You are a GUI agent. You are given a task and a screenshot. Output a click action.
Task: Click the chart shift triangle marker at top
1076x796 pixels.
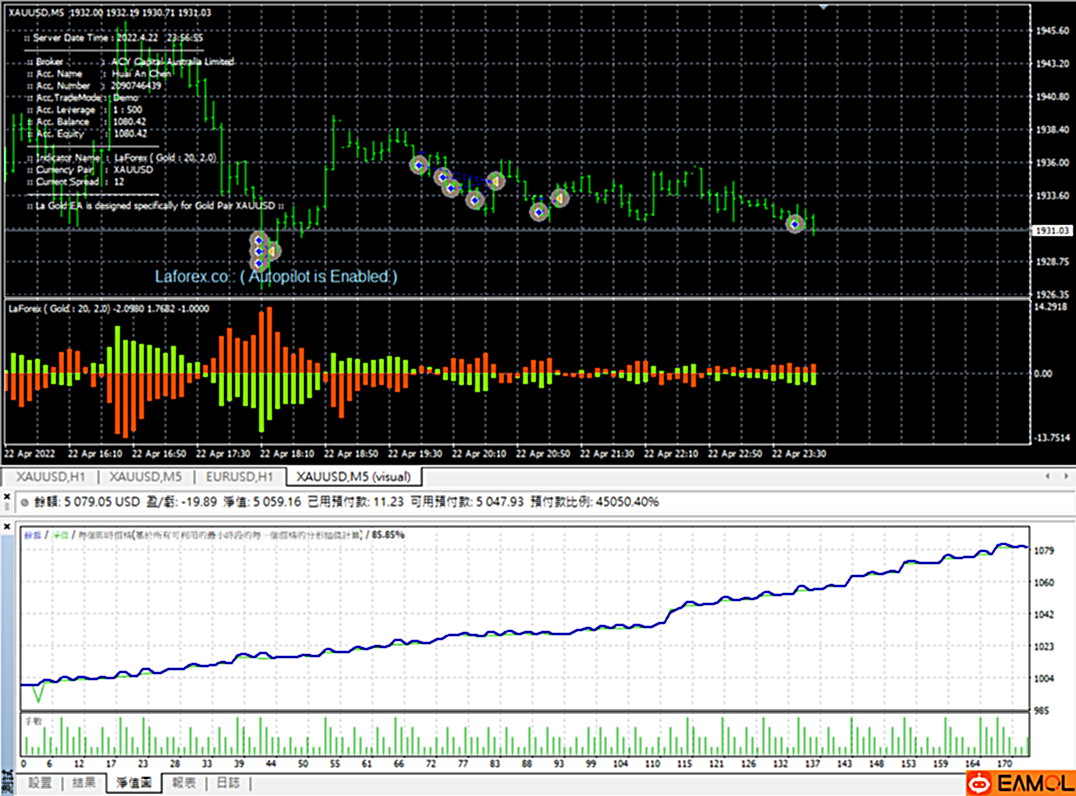(823, 7)
